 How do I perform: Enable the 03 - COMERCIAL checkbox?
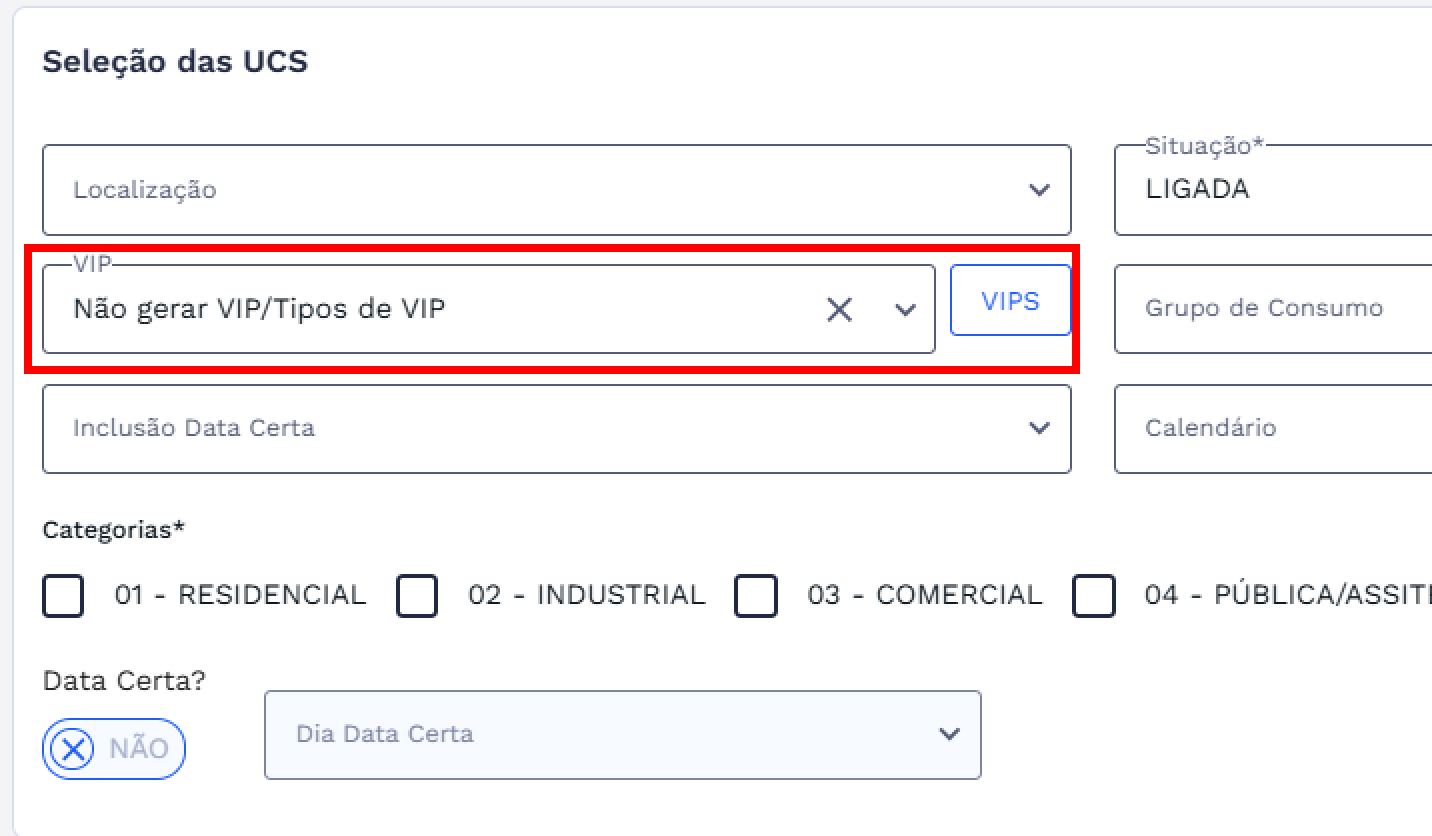(x=756, y=597)
